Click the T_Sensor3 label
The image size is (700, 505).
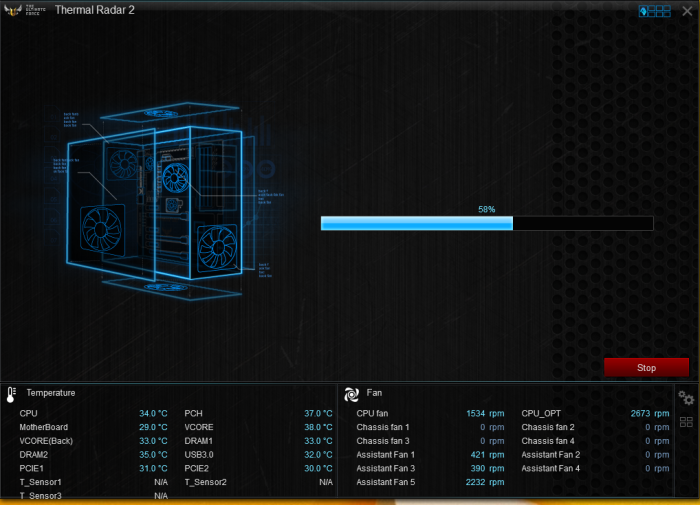click(40, 496)
